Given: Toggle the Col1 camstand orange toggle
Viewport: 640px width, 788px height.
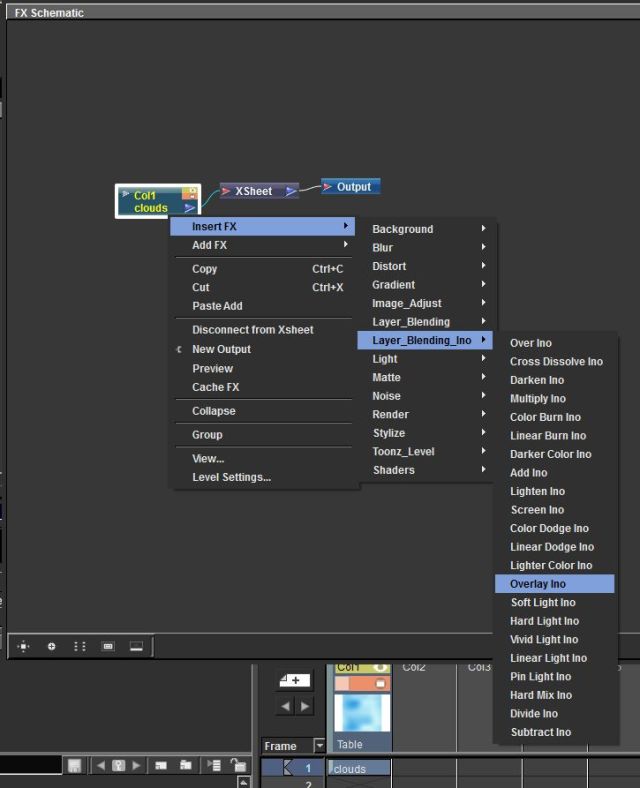Looking at the screenshot, I should (x=380, y=684).
